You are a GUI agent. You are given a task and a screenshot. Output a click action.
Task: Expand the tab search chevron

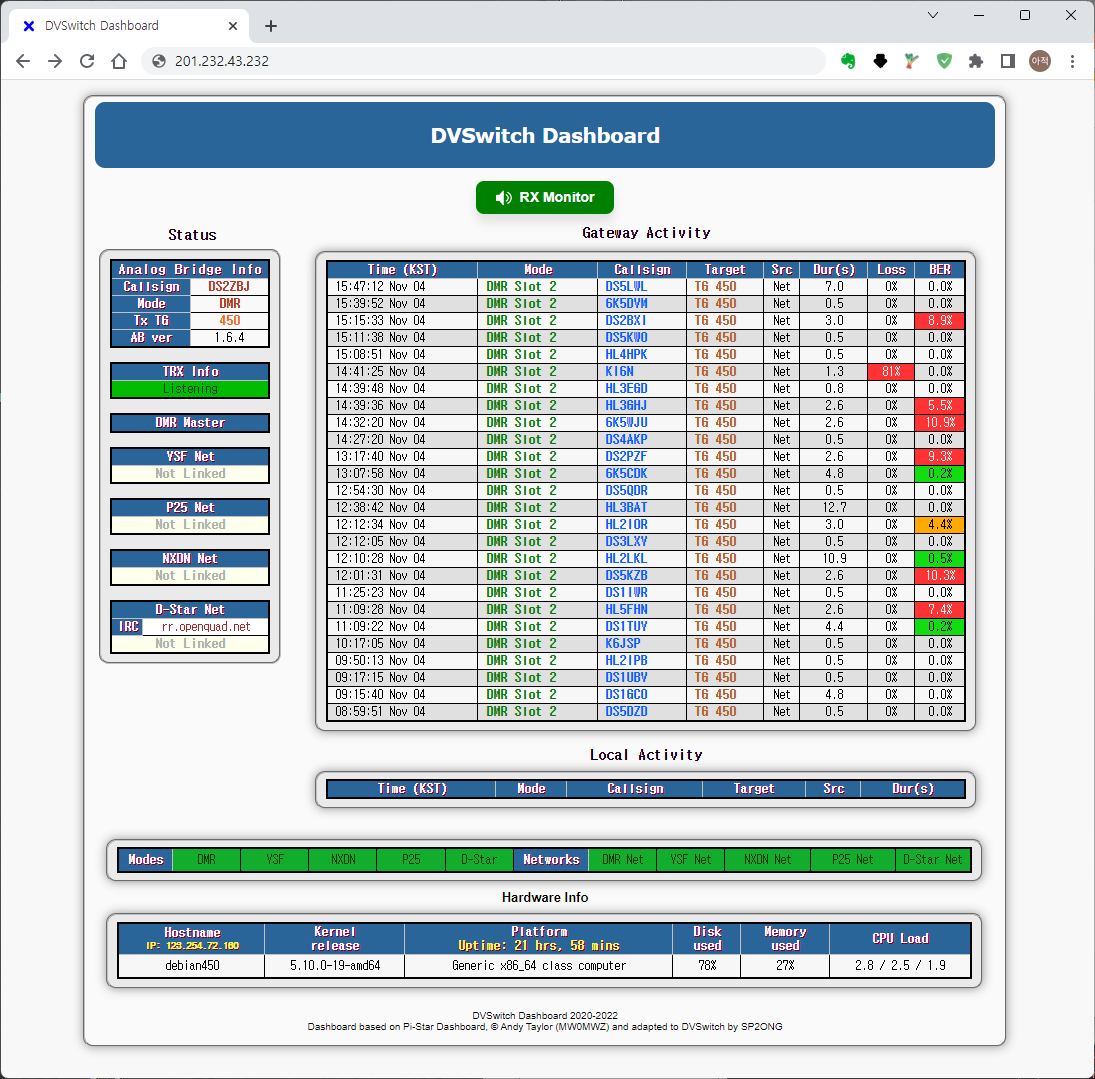click(932, 15)
